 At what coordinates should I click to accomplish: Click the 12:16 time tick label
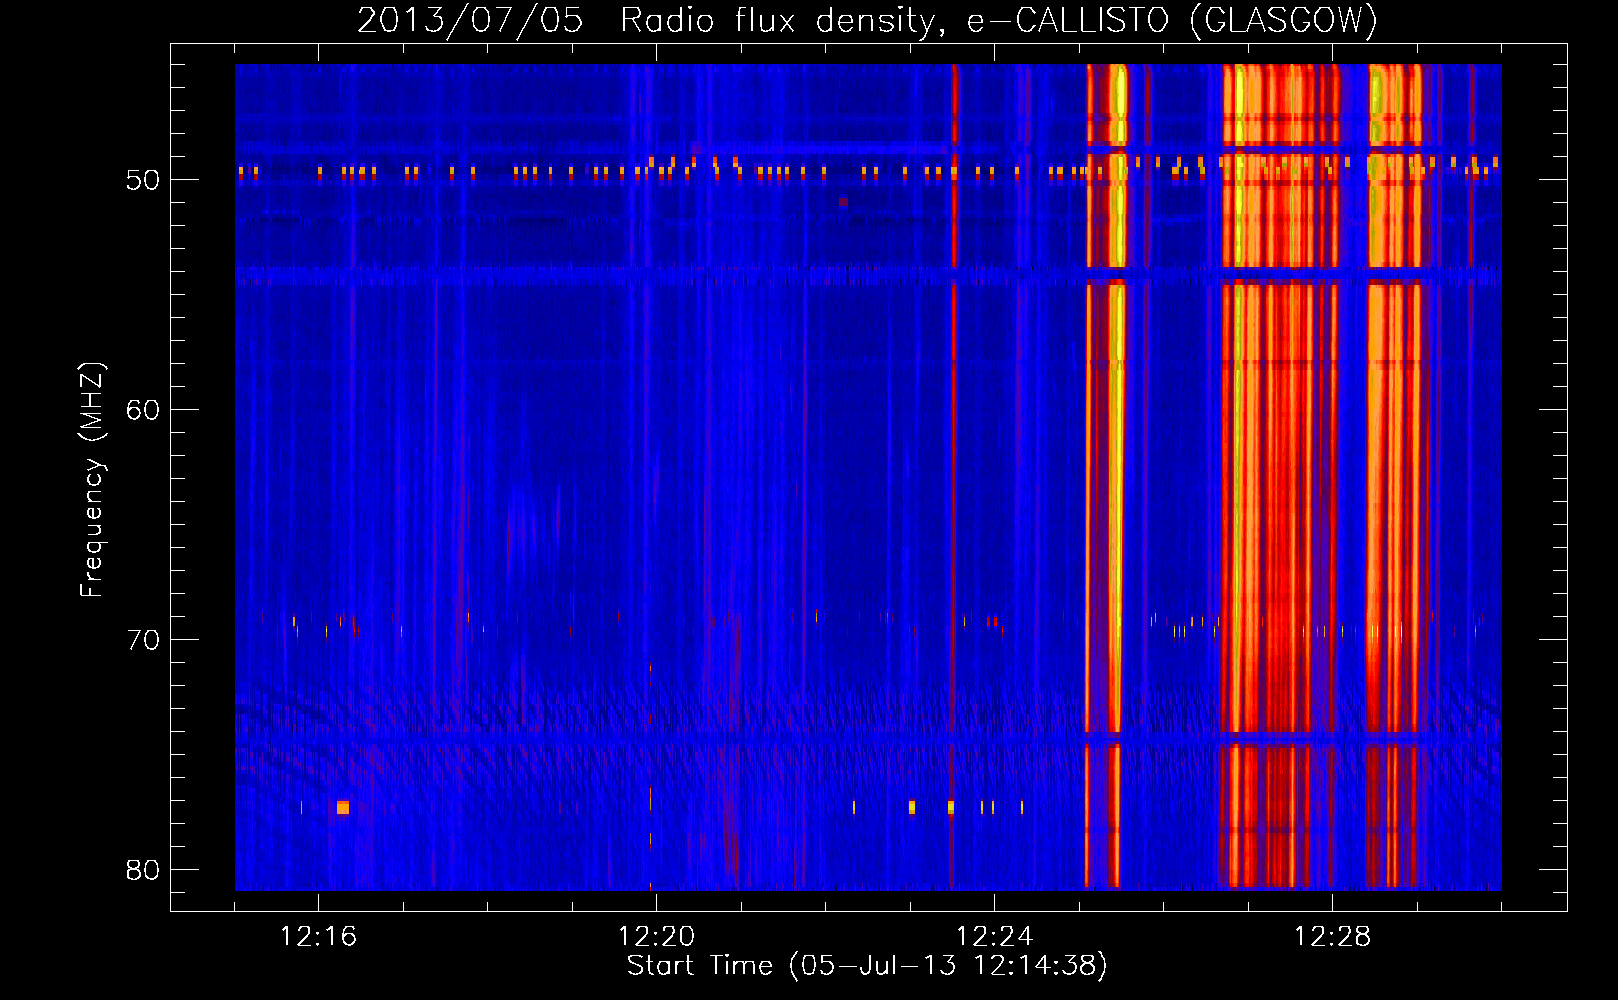(318, 937)
